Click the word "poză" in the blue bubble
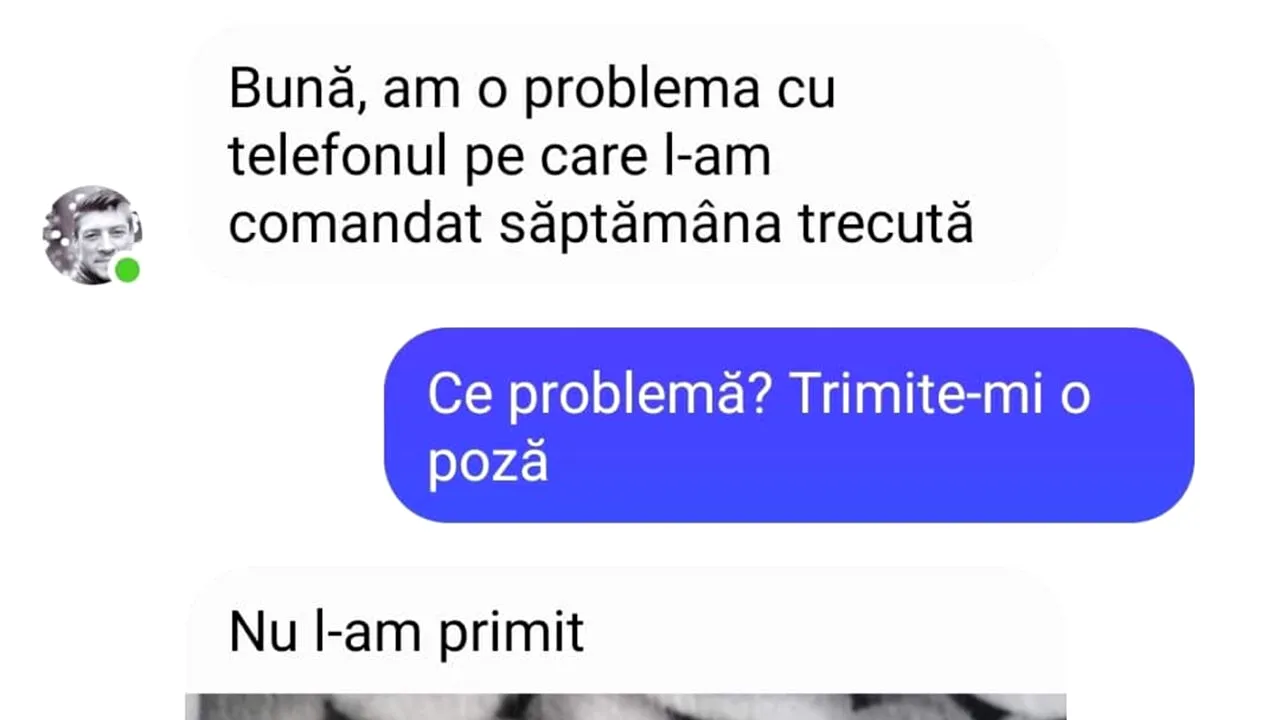This screenshot has height=720, width=1280. tap(488, 465)
